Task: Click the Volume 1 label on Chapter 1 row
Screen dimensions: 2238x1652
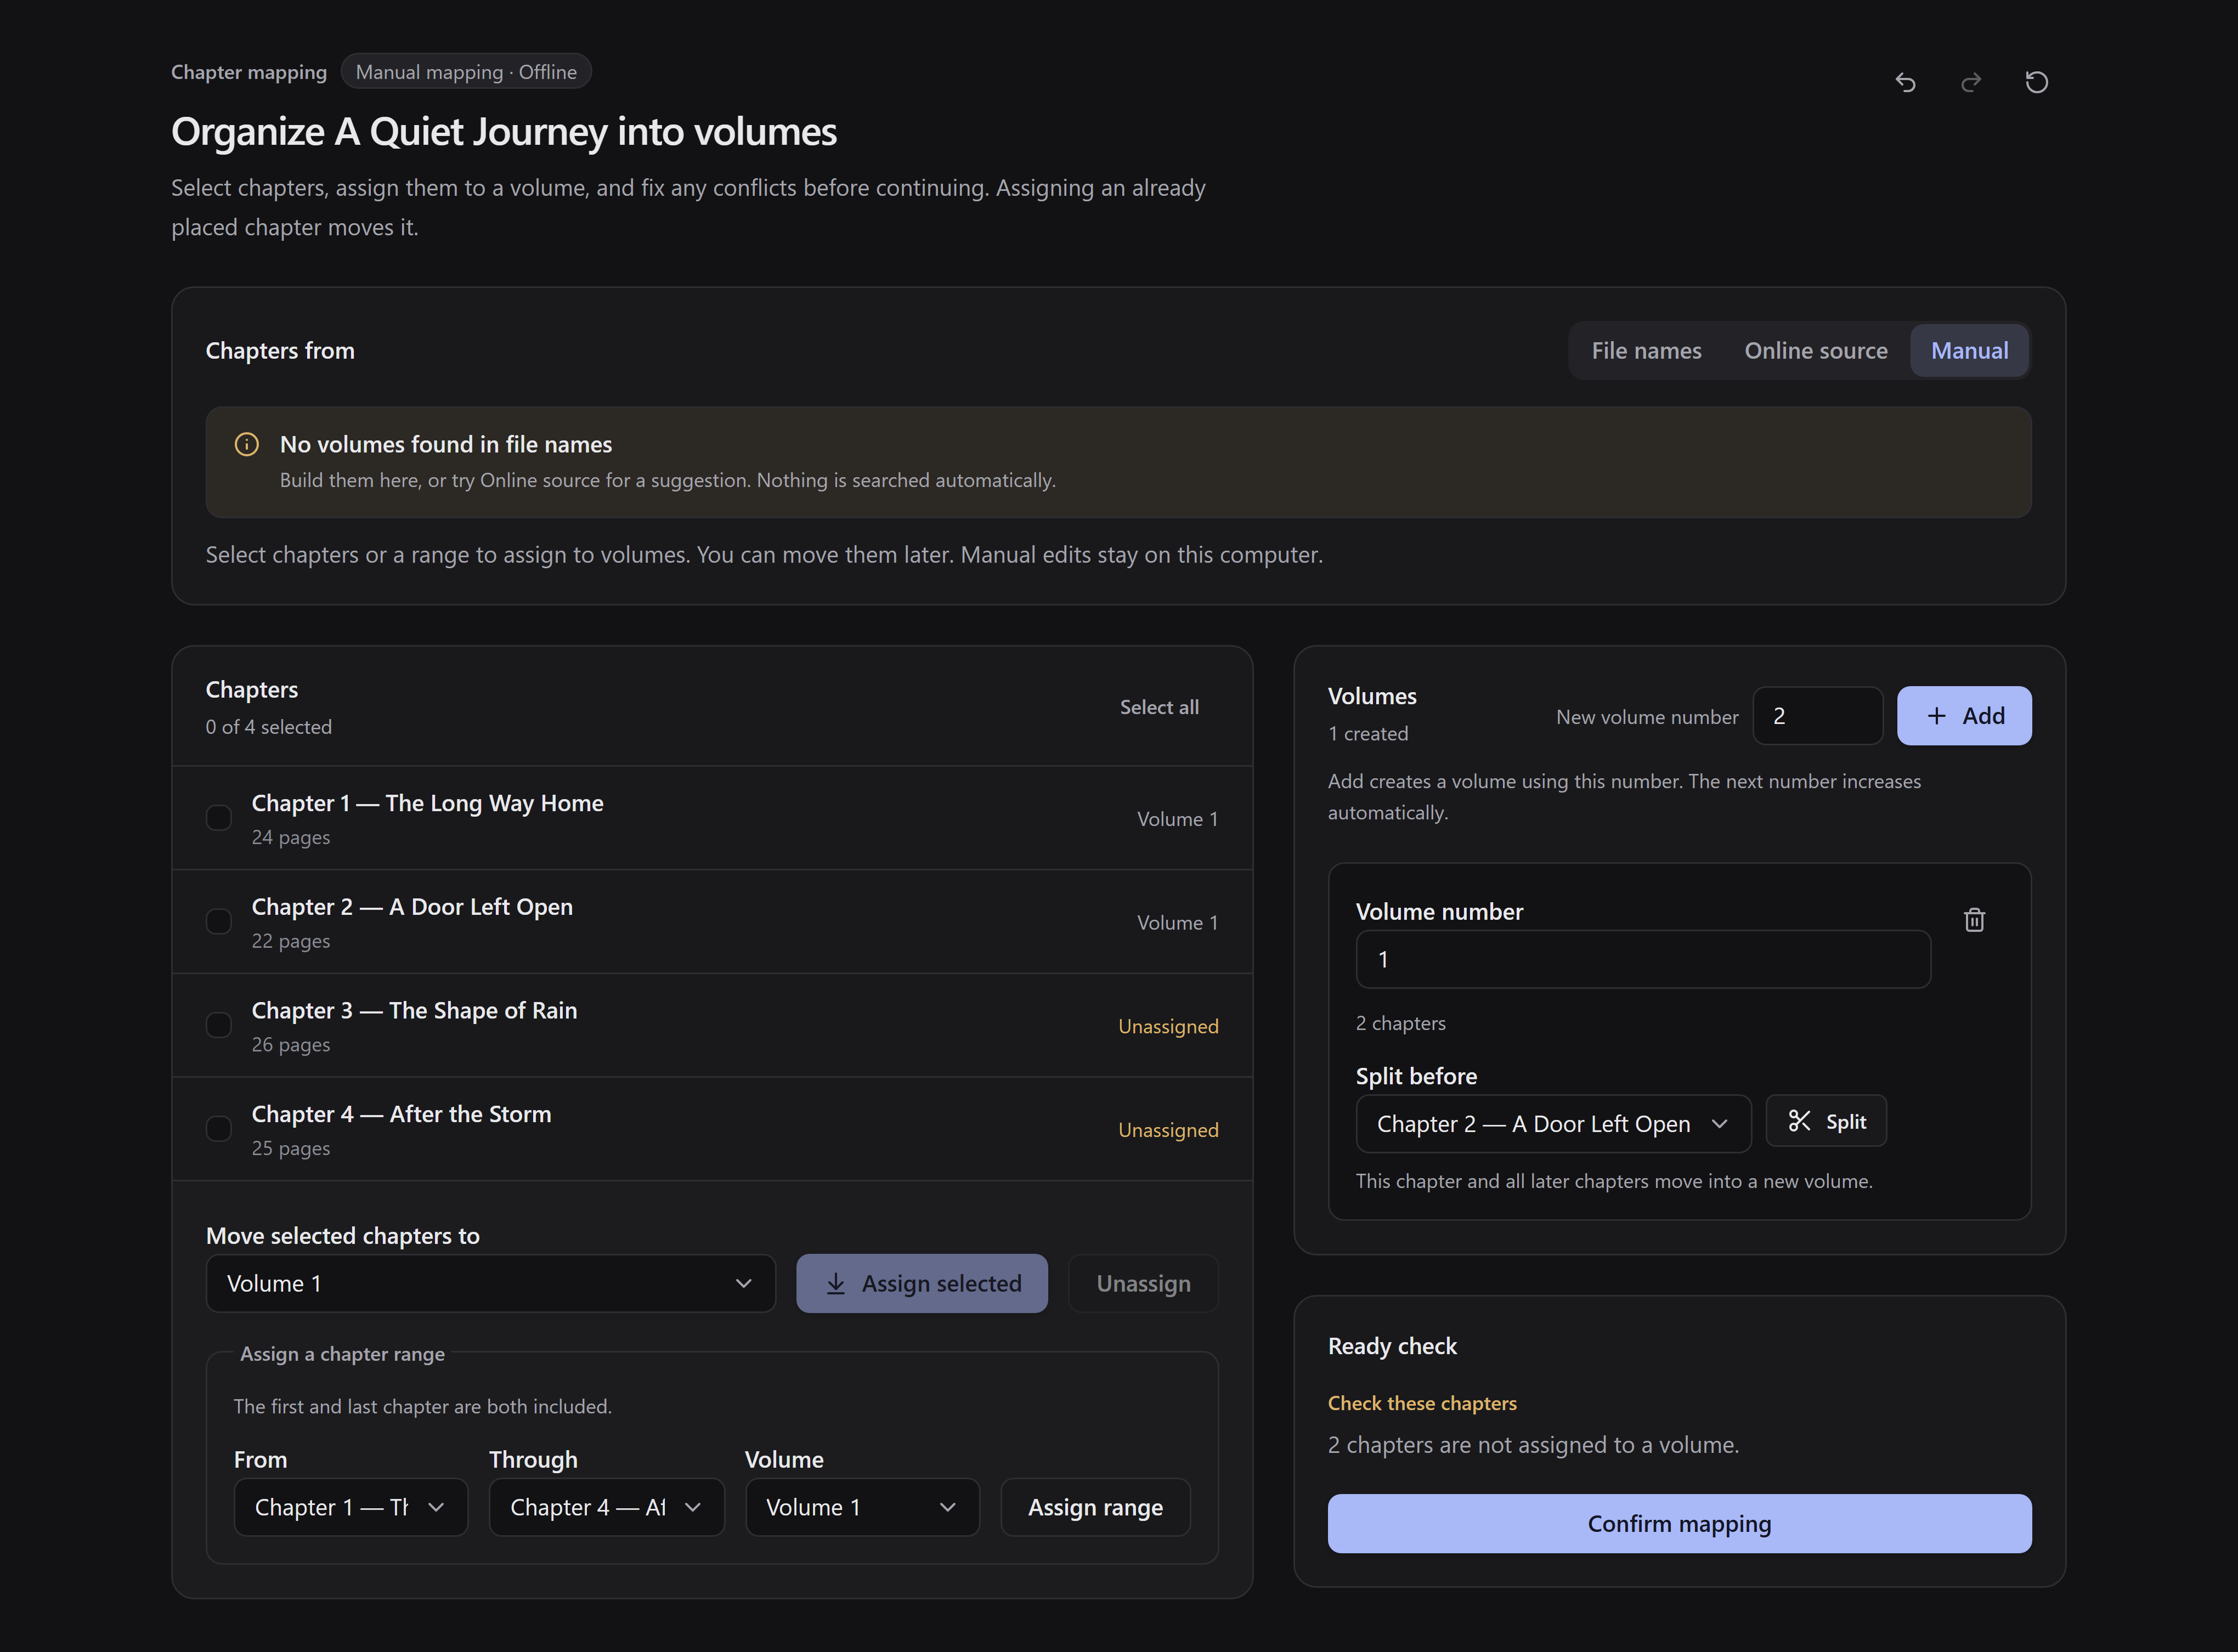Action: pos(1177,819)
